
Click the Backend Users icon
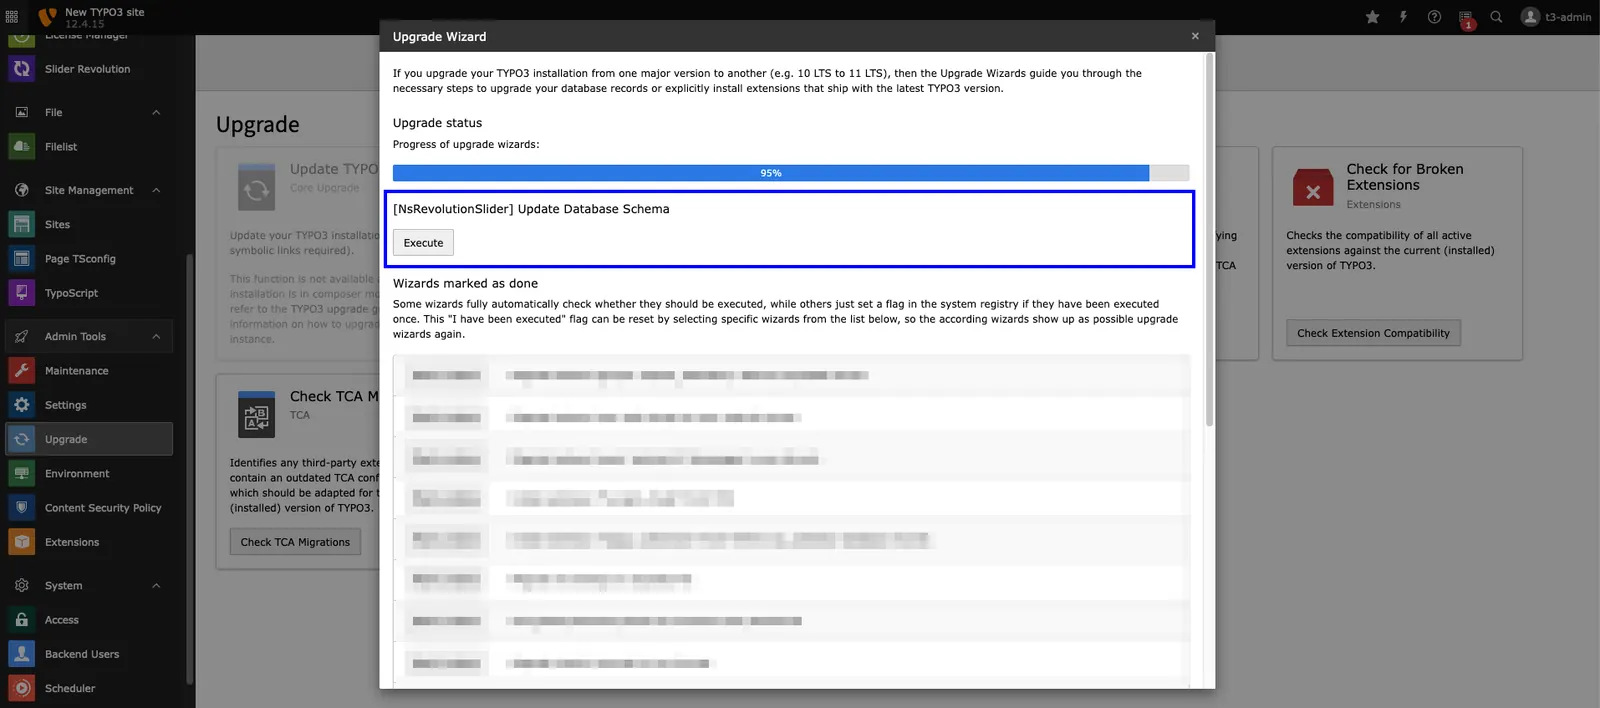pos(22,654)
